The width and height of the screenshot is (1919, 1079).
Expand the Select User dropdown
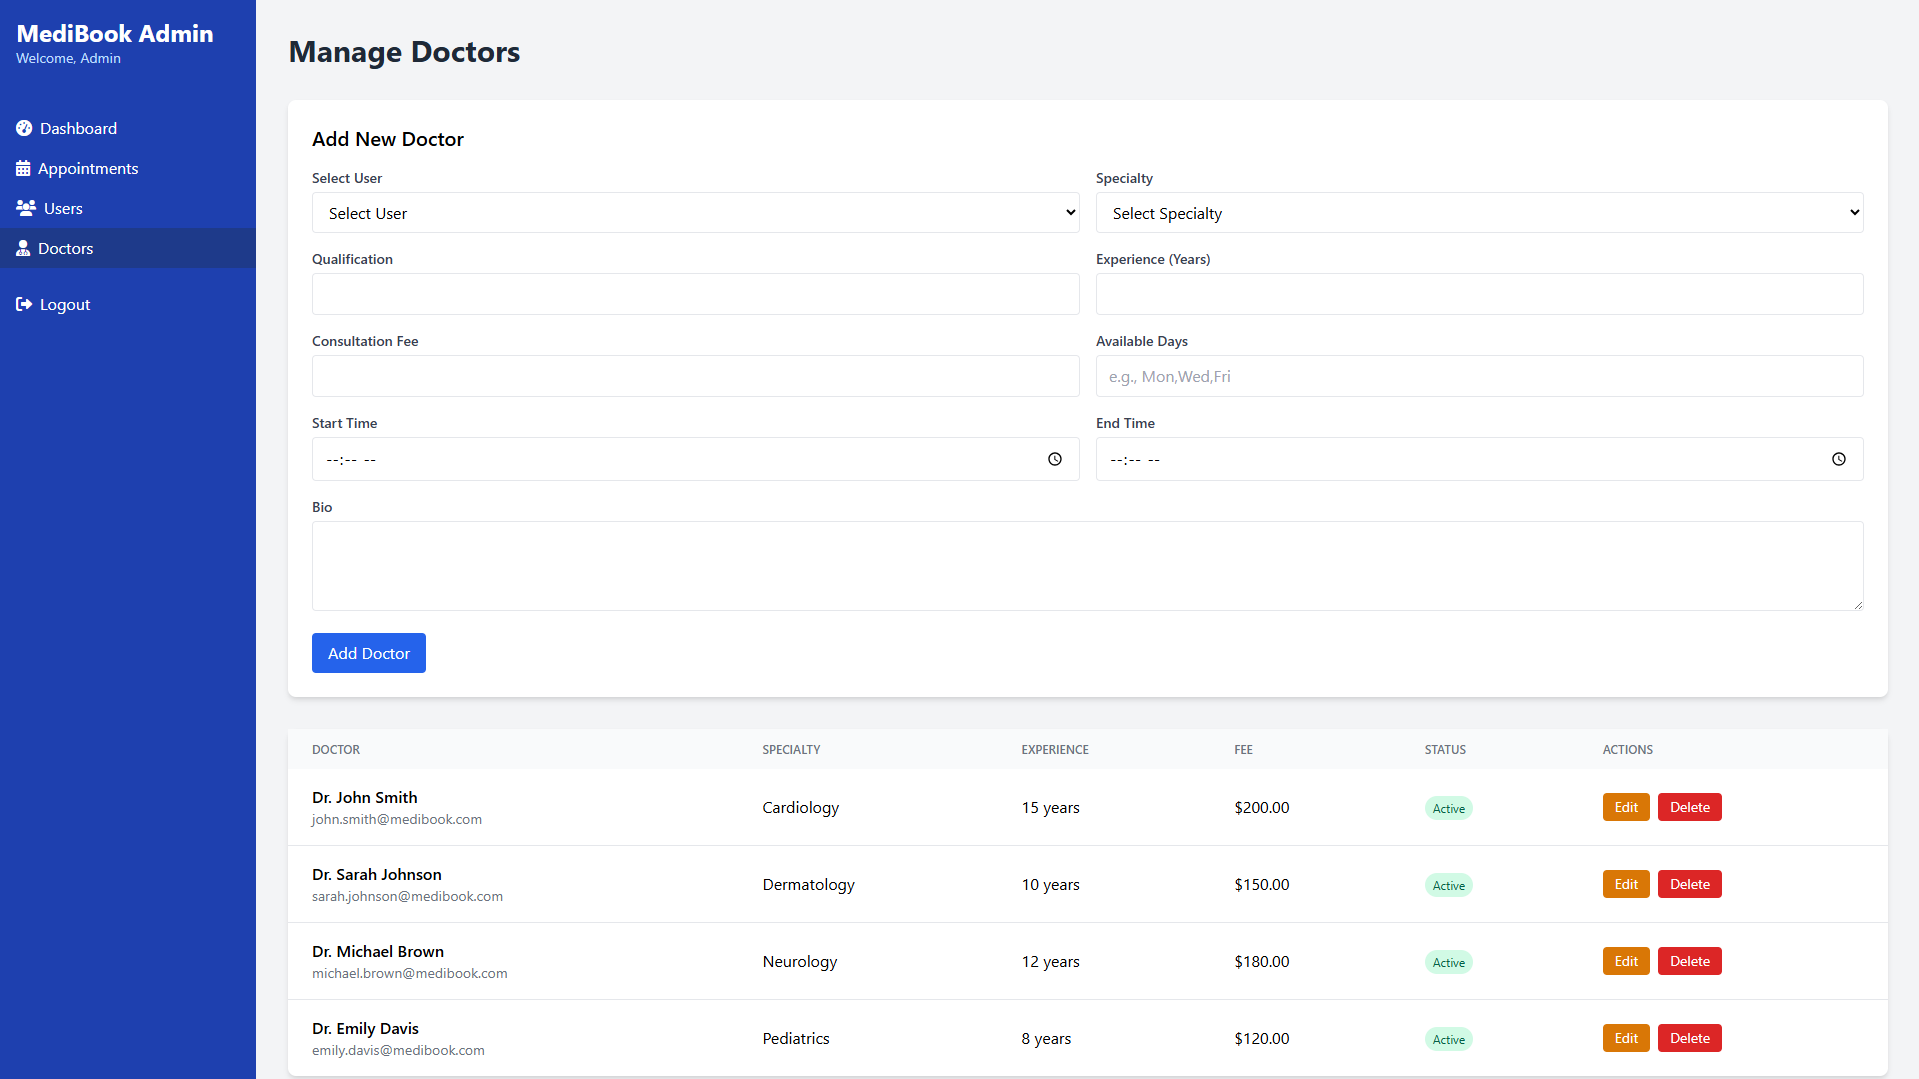tap(695, 213)
